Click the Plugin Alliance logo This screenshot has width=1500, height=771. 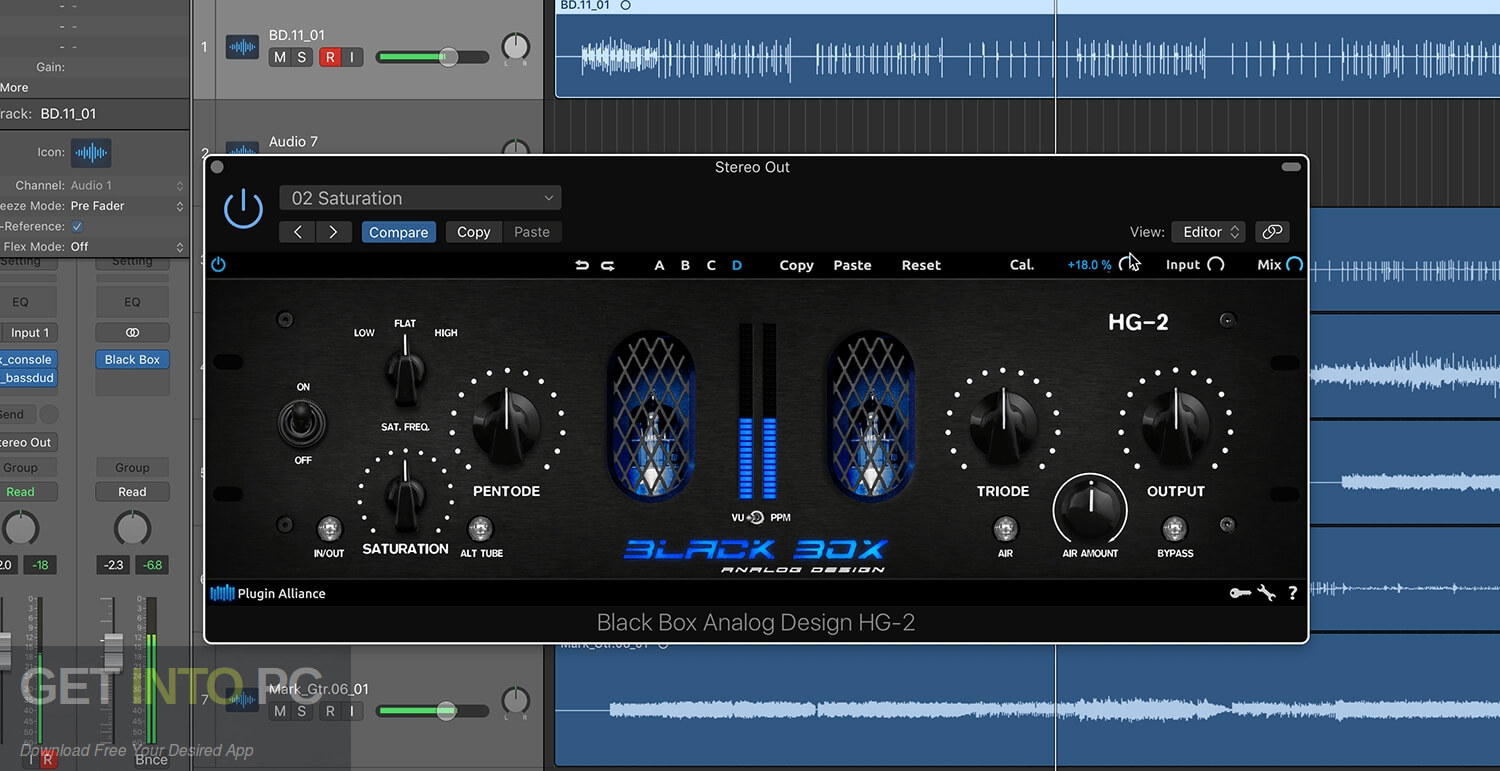tap(268, 593)
